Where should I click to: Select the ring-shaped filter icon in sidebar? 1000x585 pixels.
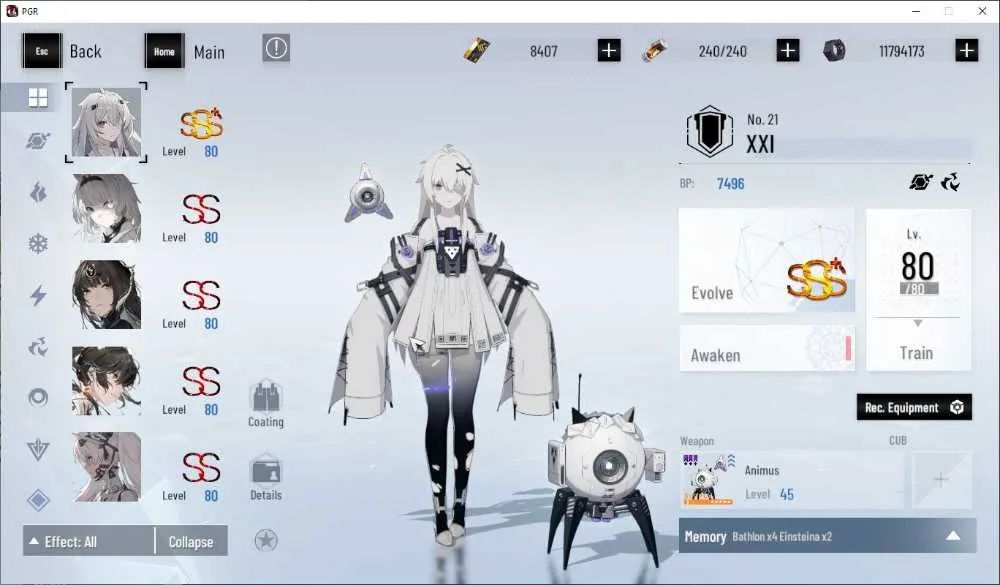[x=38, y=397]
